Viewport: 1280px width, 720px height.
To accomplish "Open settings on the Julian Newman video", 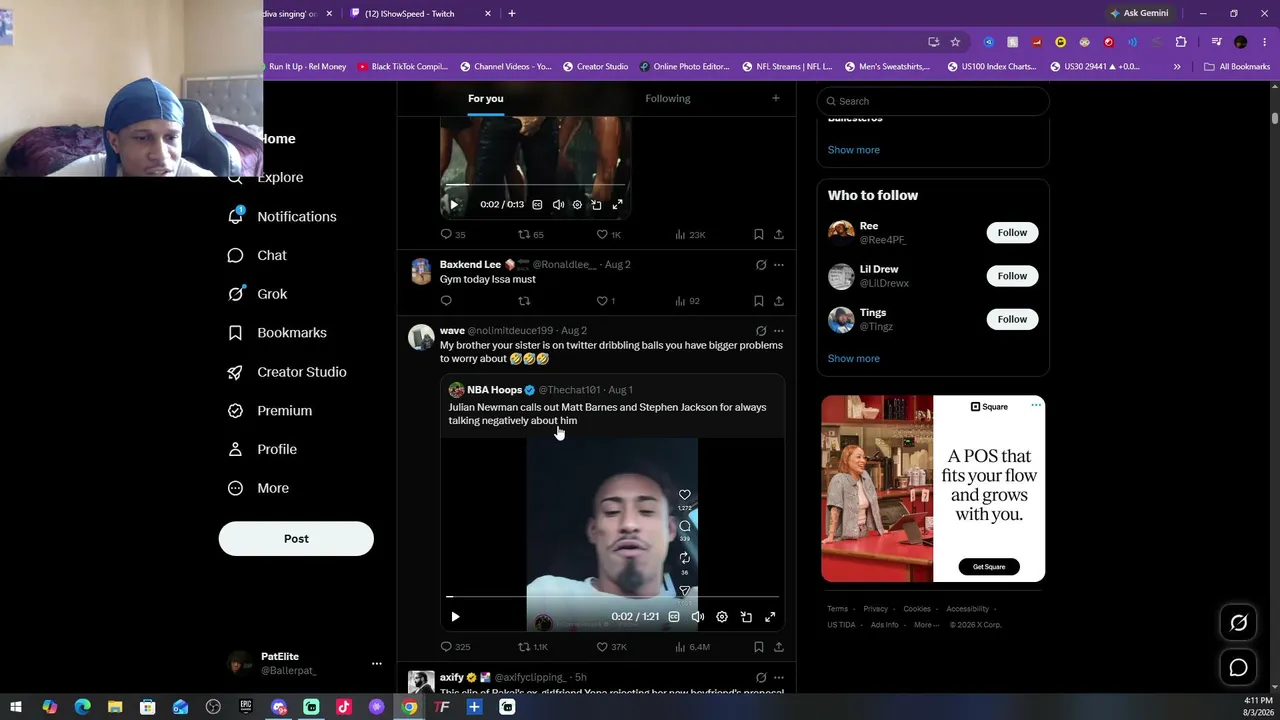I will coord(722,617).
